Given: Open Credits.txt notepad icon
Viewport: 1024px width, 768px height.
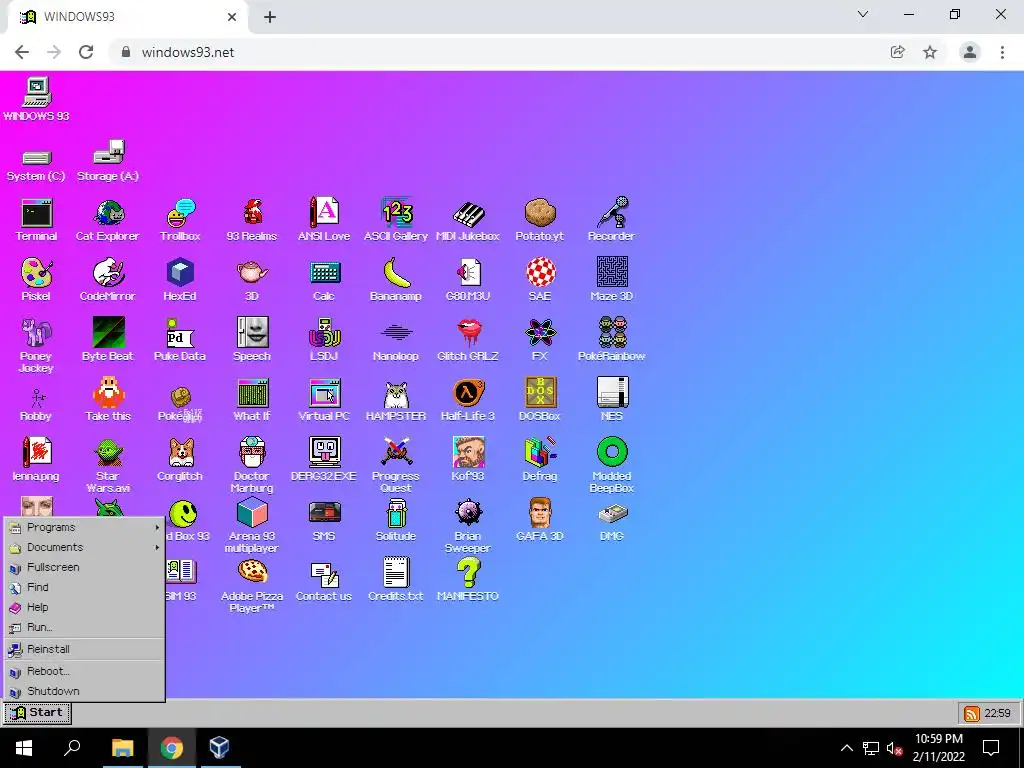Looking at the screenshot, I should [x=396, y=579].
